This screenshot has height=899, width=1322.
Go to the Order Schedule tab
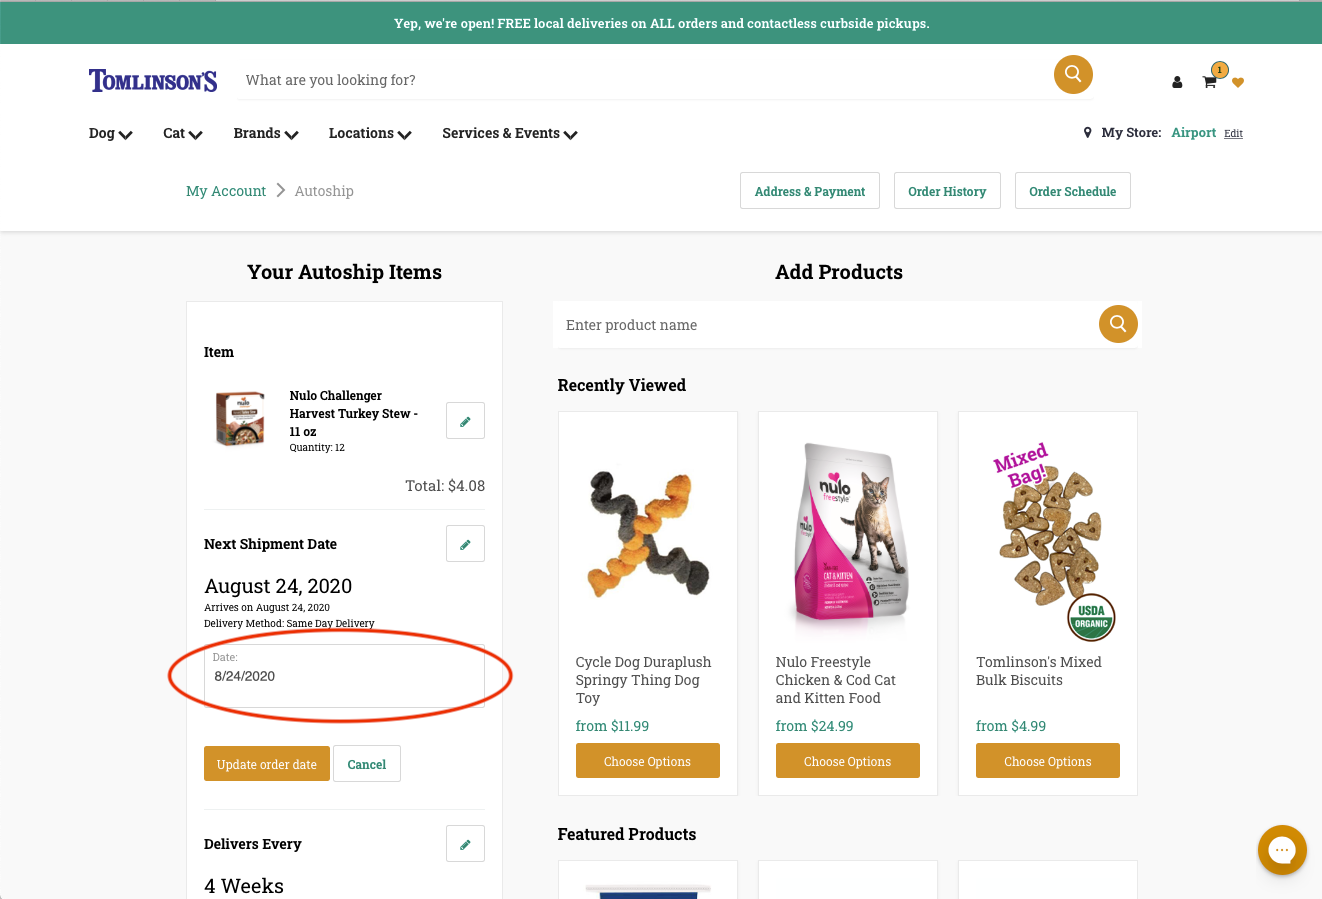[1072, 191]
